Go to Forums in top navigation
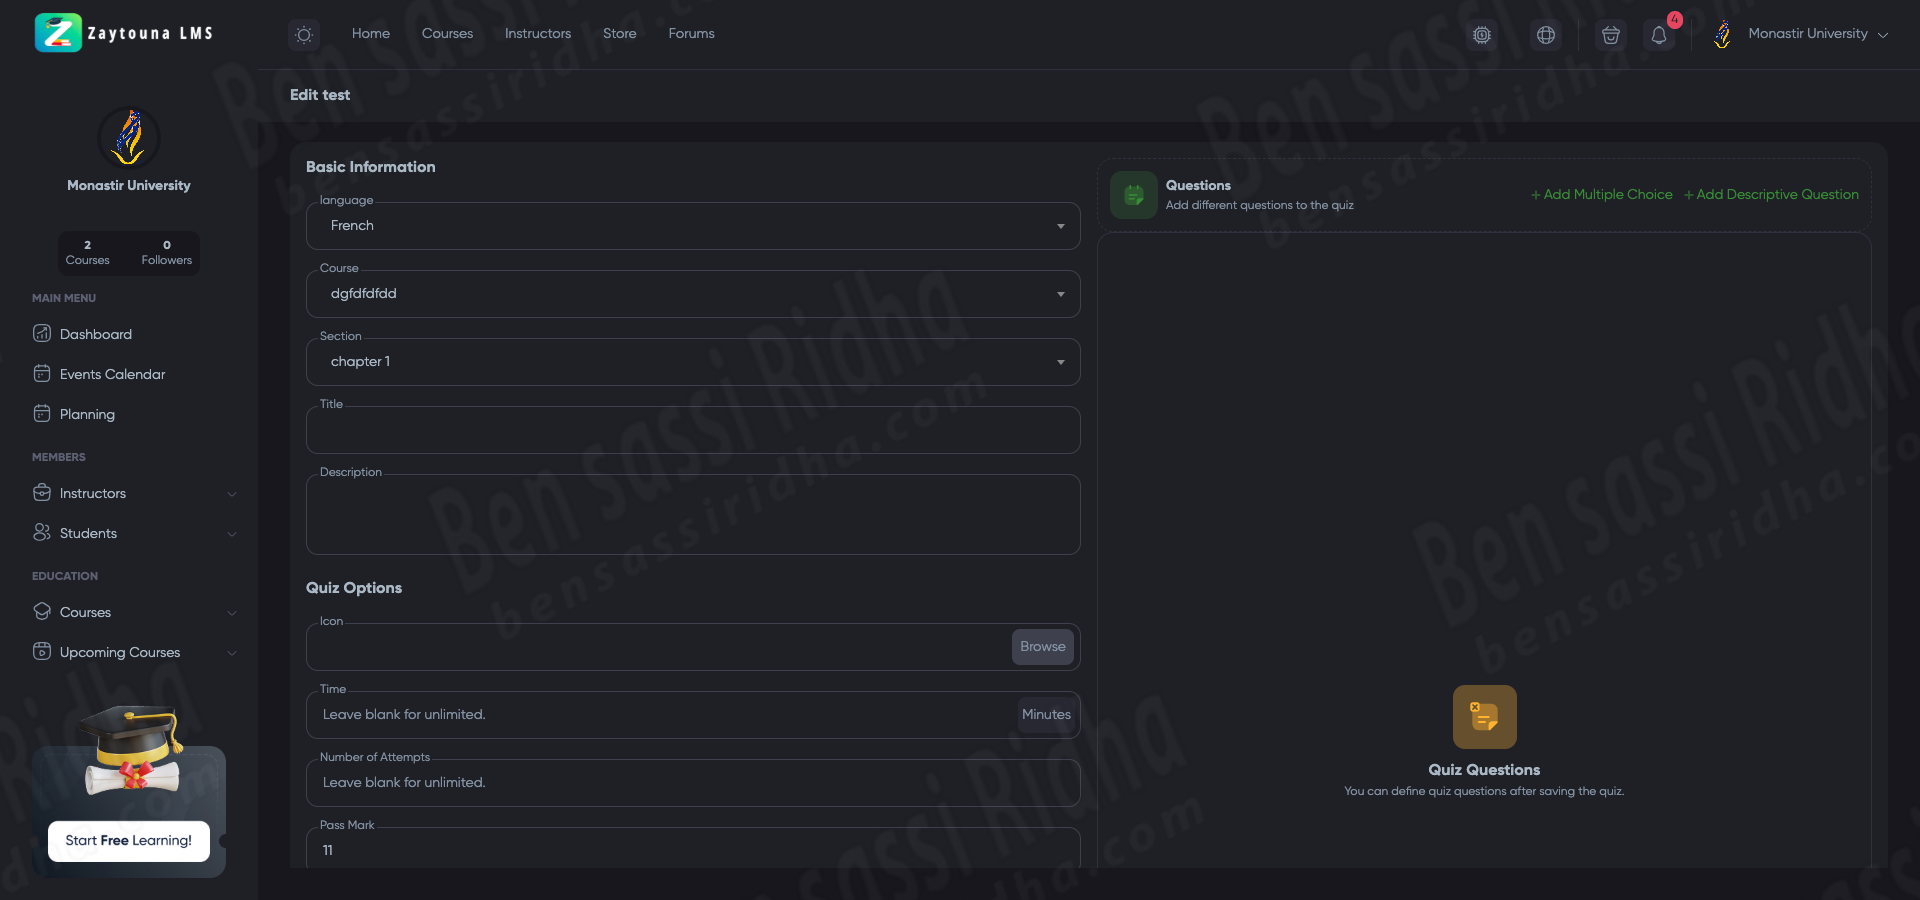 point(691,34)
